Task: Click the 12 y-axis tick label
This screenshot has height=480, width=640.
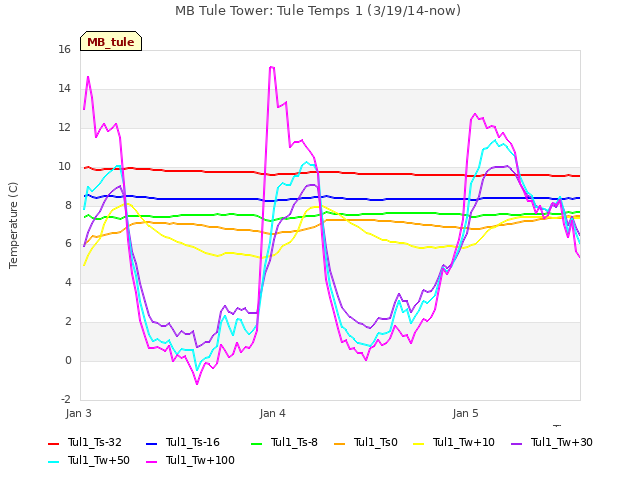Action: (64, 128)
